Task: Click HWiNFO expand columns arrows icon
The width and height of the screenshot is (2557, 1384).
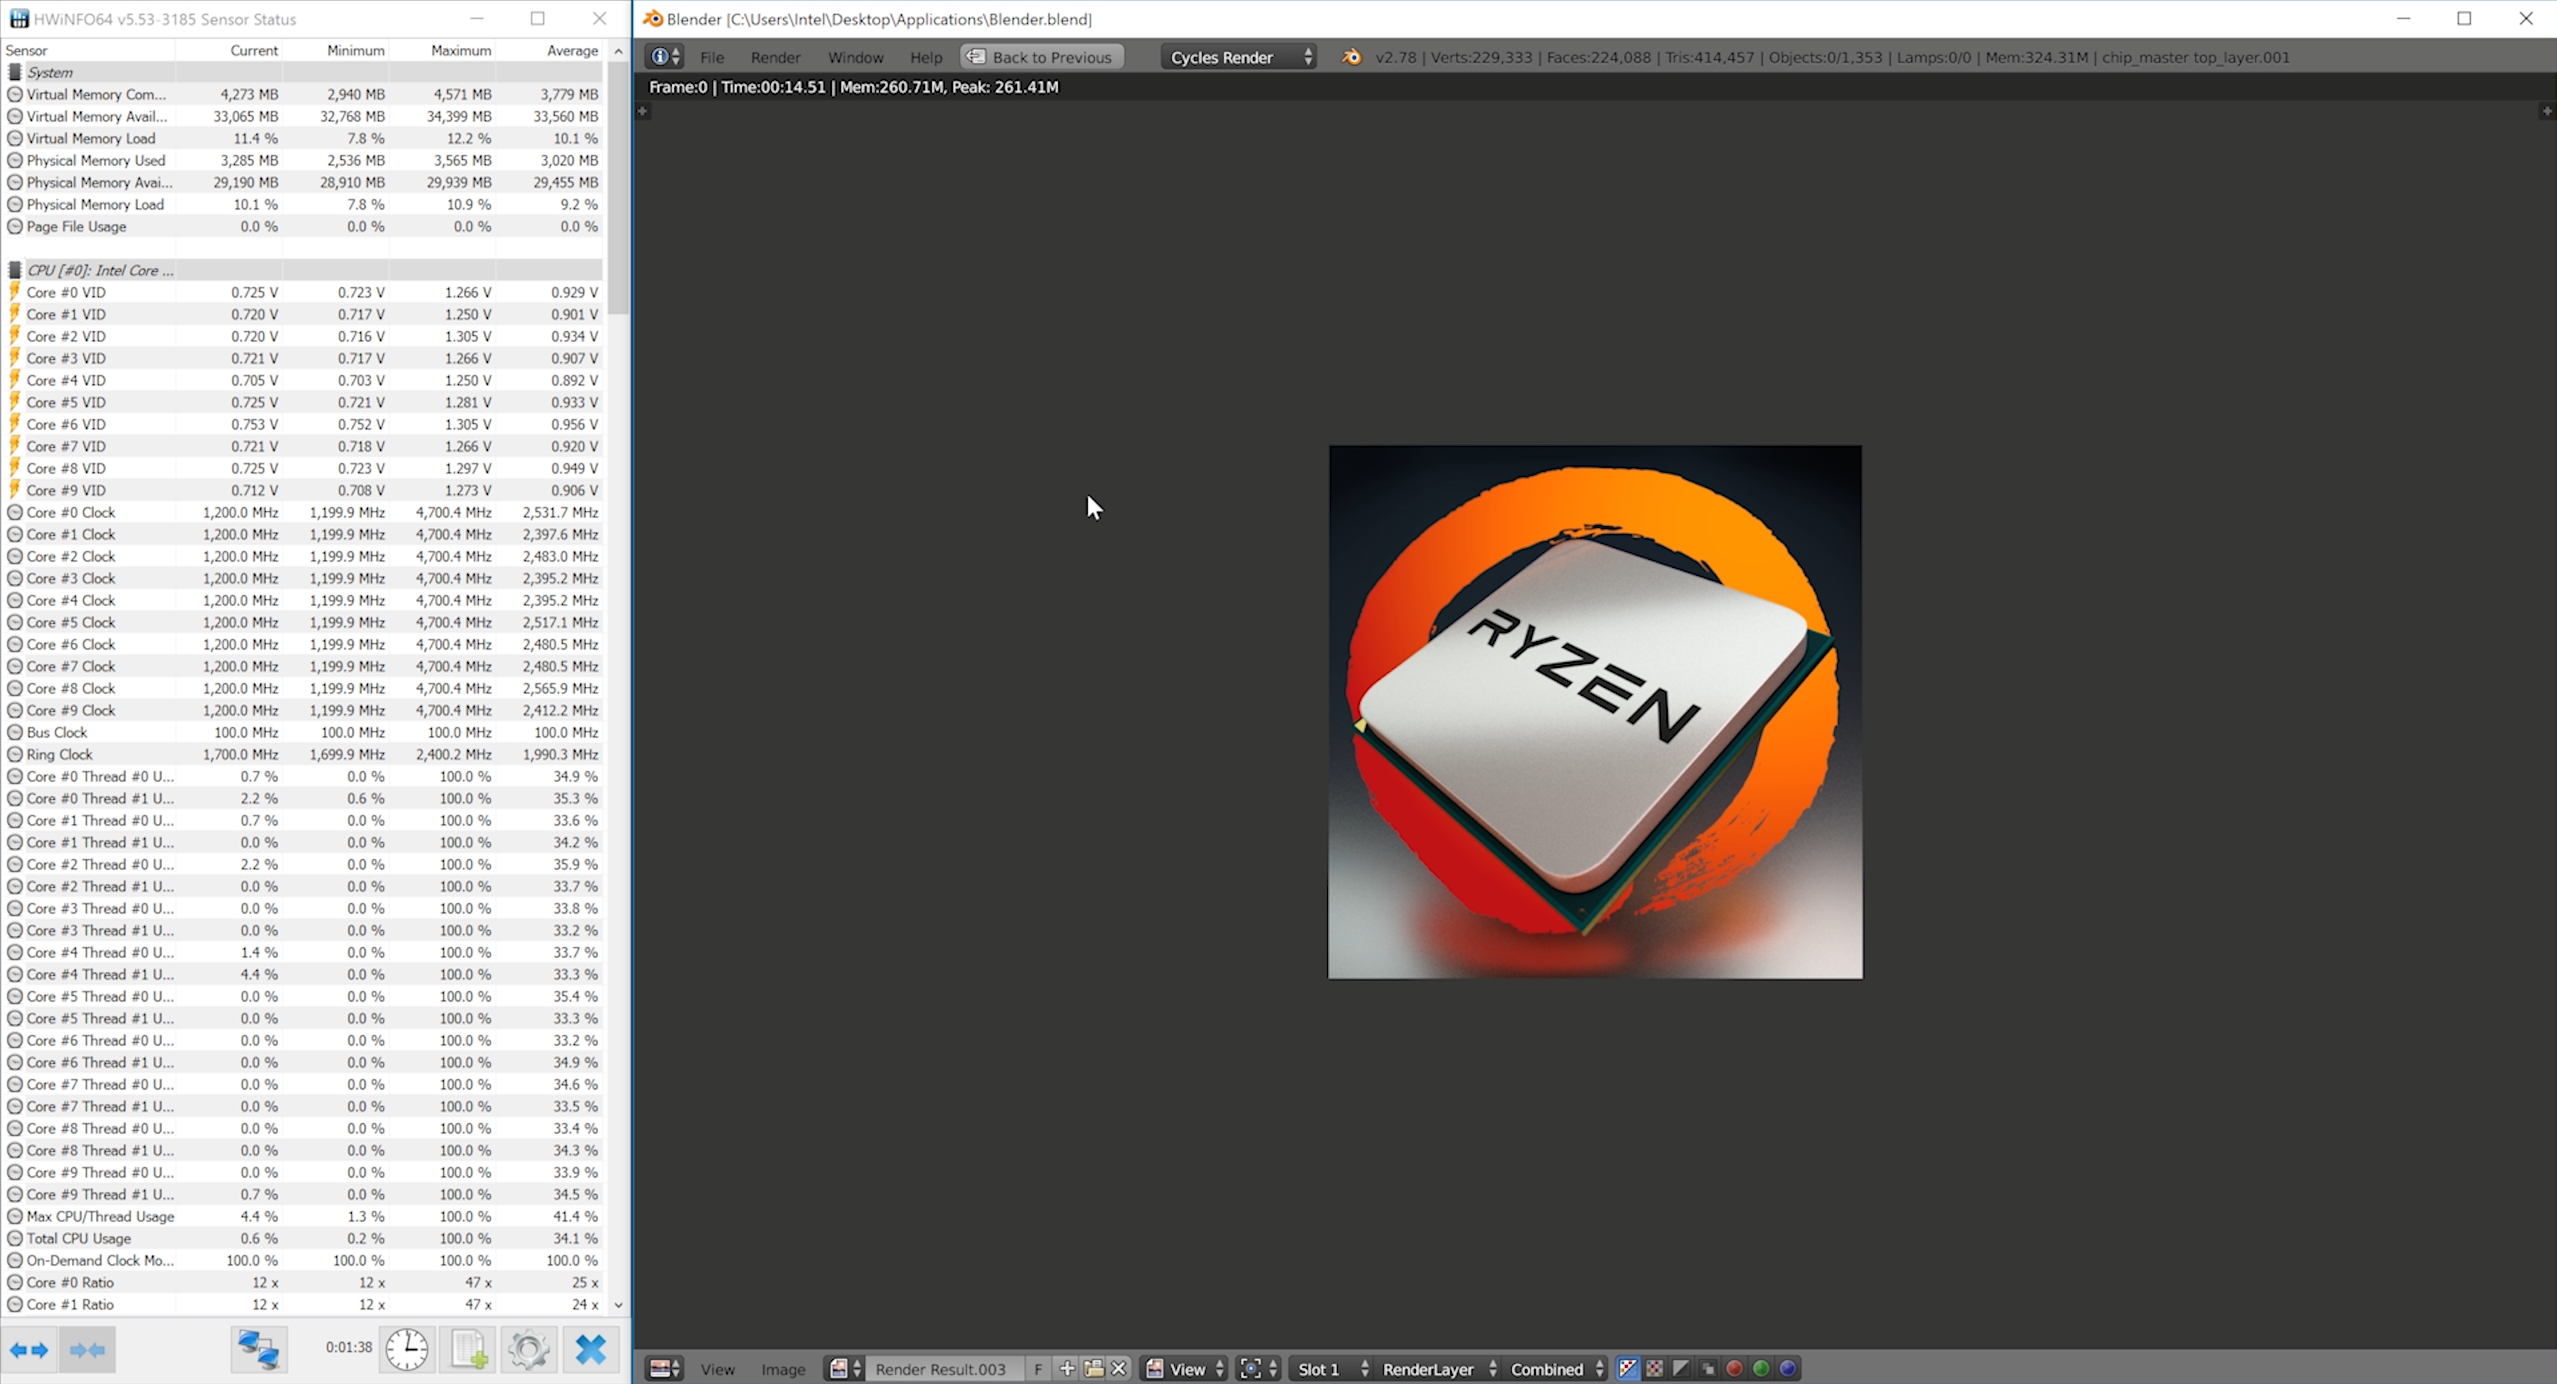Action: [29, 1350]
